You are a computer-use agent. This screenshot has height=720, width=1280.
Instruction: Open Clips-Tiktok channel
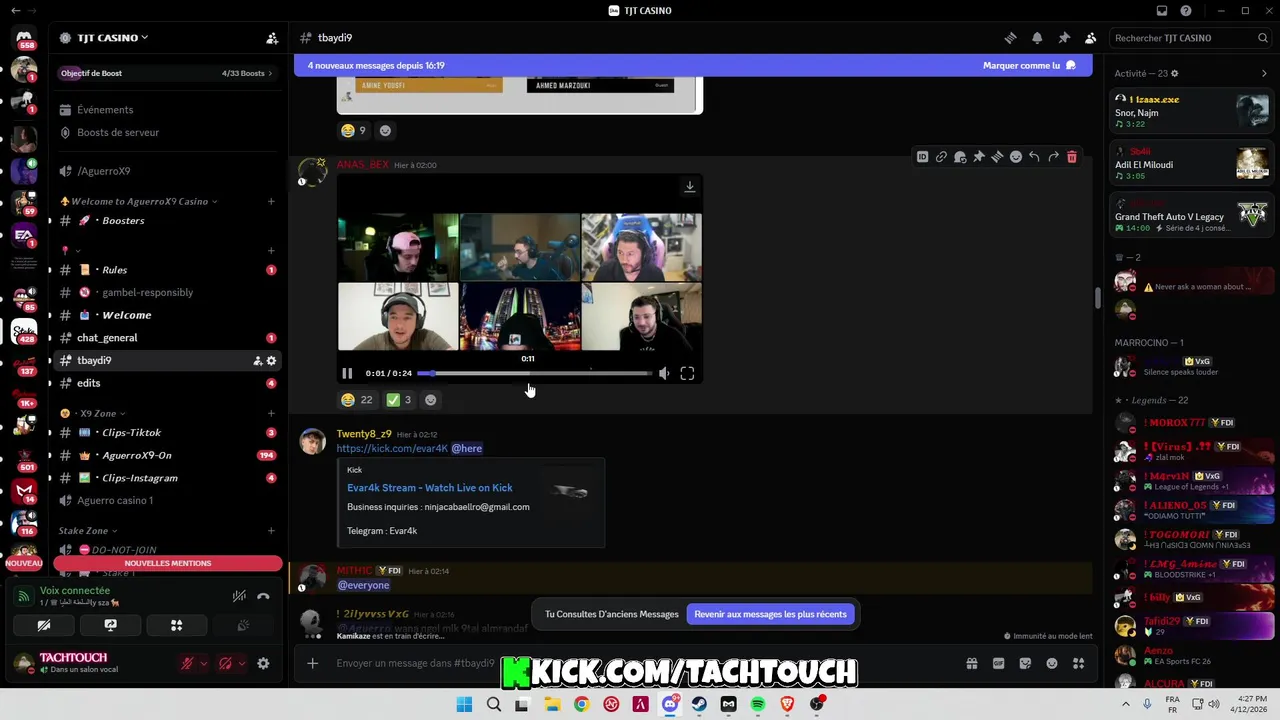[166, 433]
